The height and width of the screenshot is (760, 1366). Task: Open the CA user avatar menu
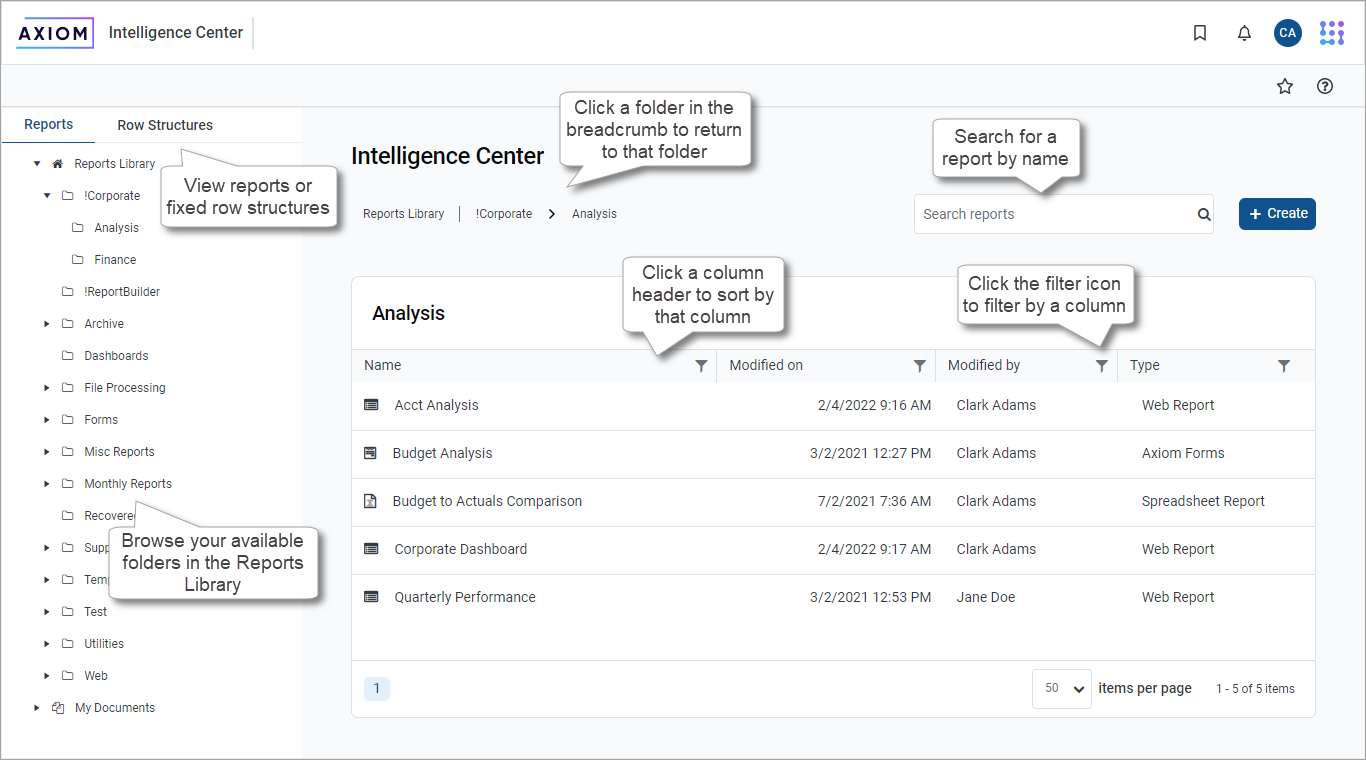(x=1287, y=33)
